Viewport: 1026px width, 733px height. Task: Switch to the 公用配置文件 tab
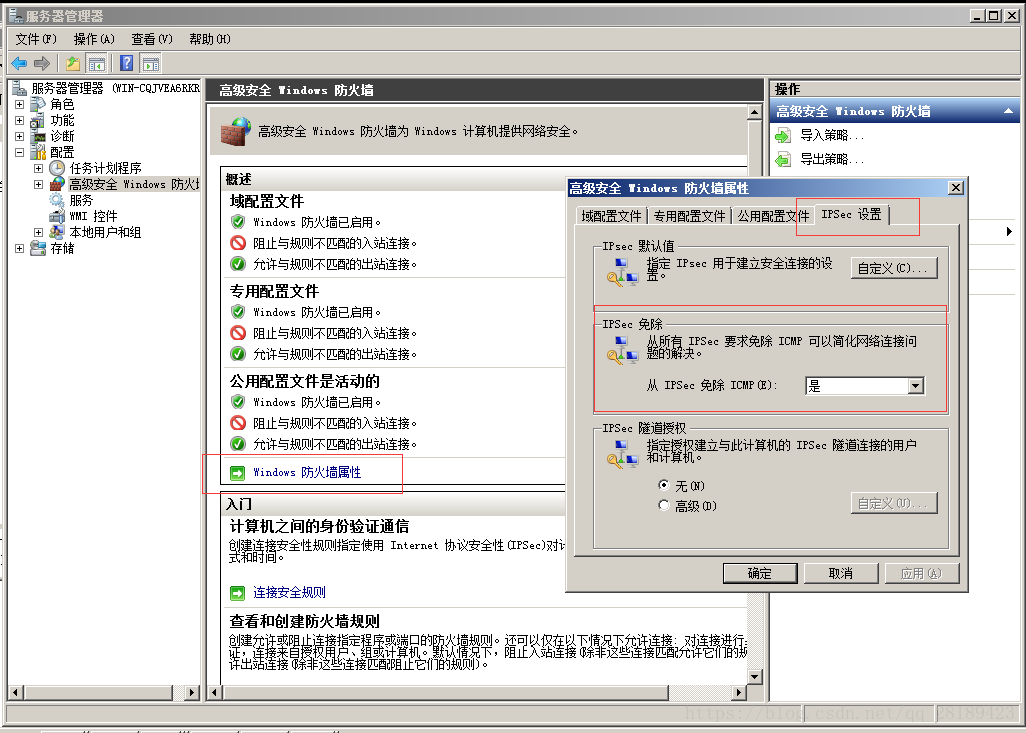[x=773, y=216]
